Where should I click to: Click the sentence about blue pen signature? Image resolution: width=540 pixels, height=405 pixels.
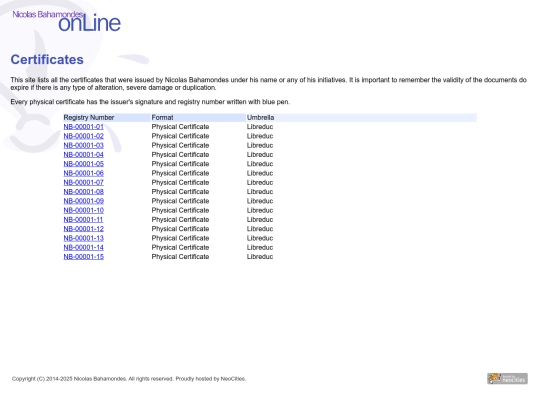tap(150, 102)
